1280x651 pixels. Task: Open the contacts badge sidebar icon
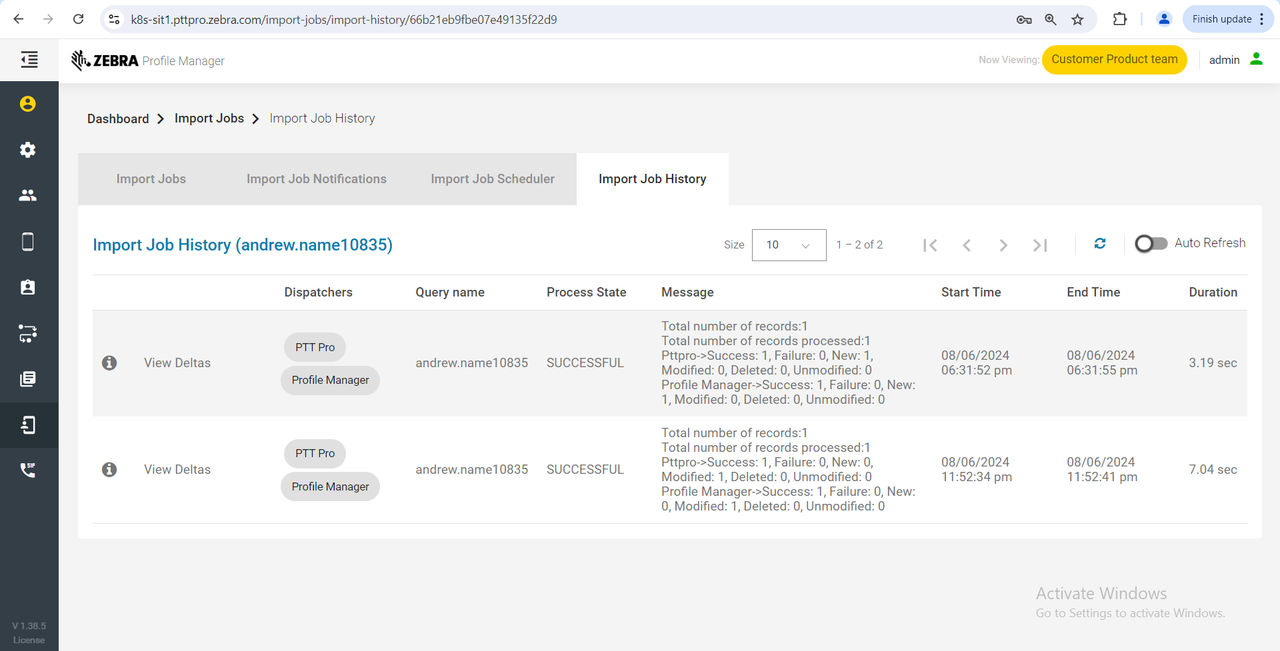click(x=27, y=287)
